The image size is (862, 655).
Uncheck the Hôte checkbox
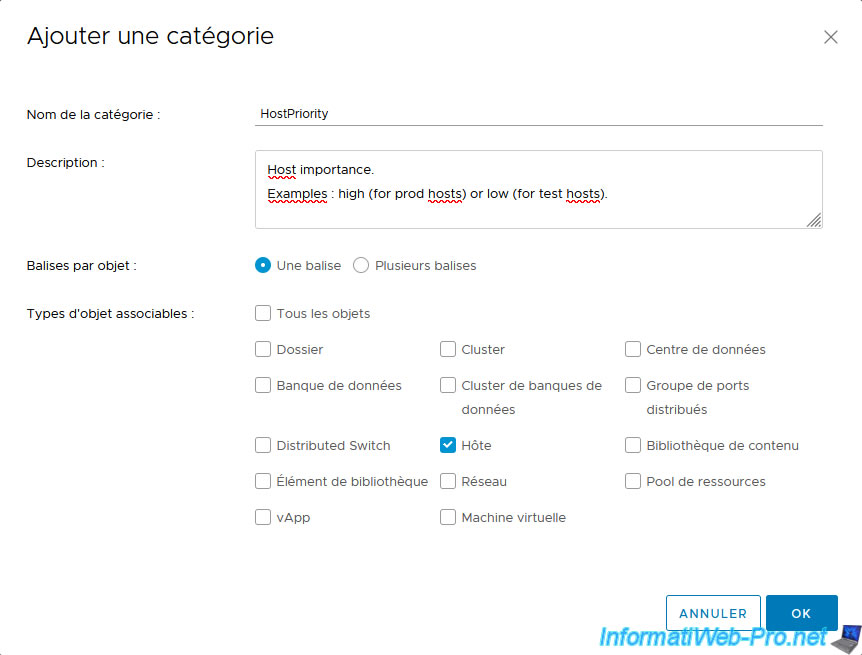(448, 446)
